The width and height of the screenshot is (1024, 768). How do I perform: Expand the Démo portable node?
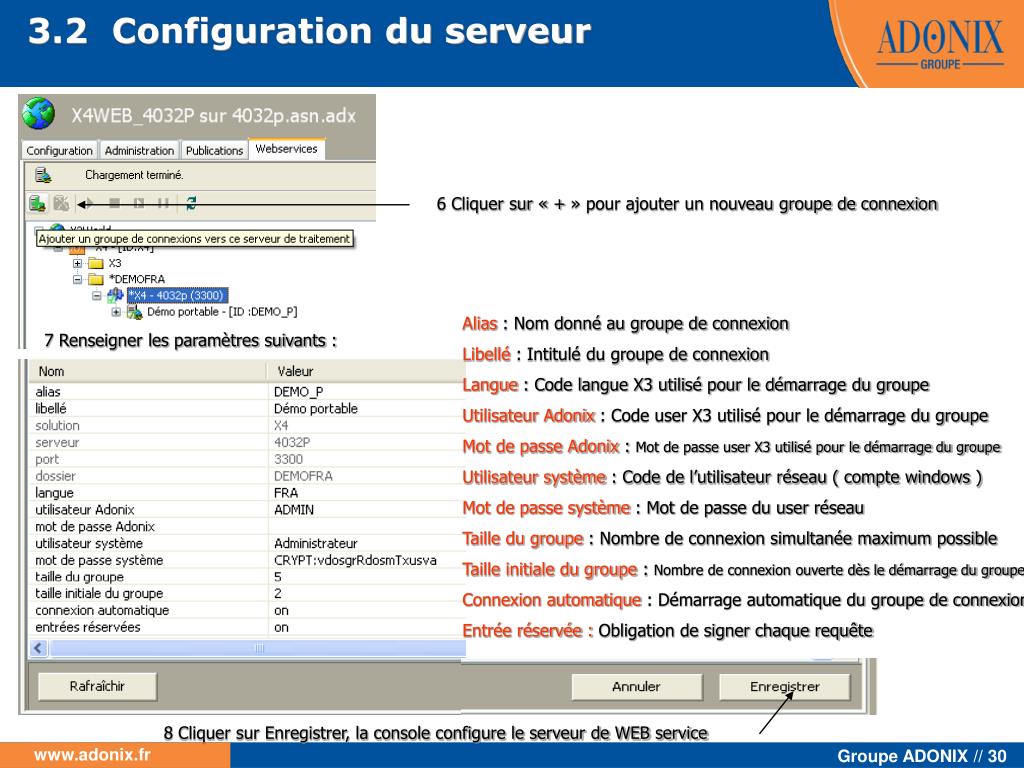(x=116, y=312)
